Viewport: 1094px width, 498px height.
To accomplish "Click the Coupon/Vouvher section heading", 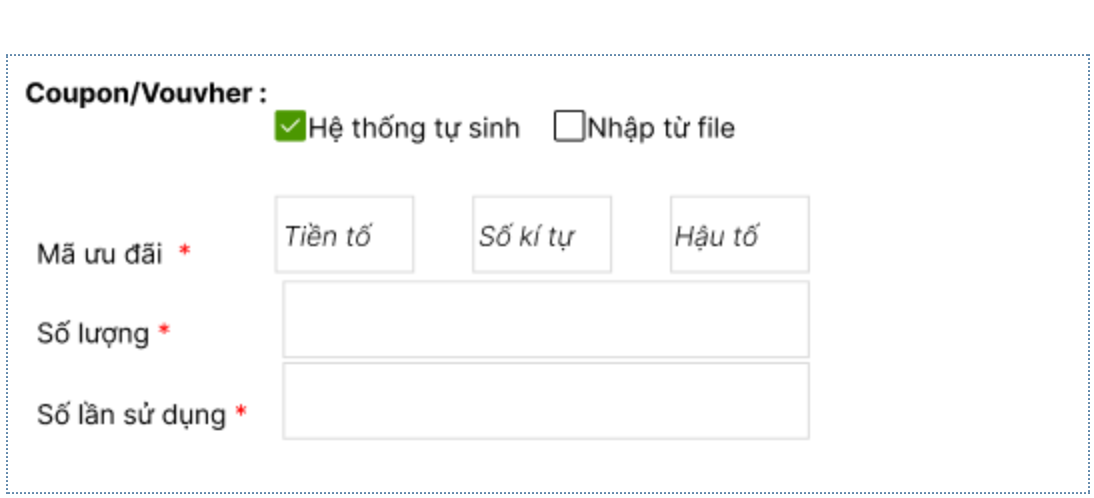I will 145,94.
